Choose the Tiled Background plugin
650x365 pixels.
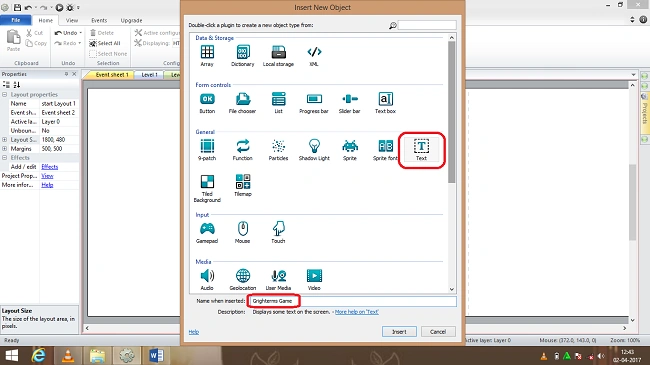point(207,188)
